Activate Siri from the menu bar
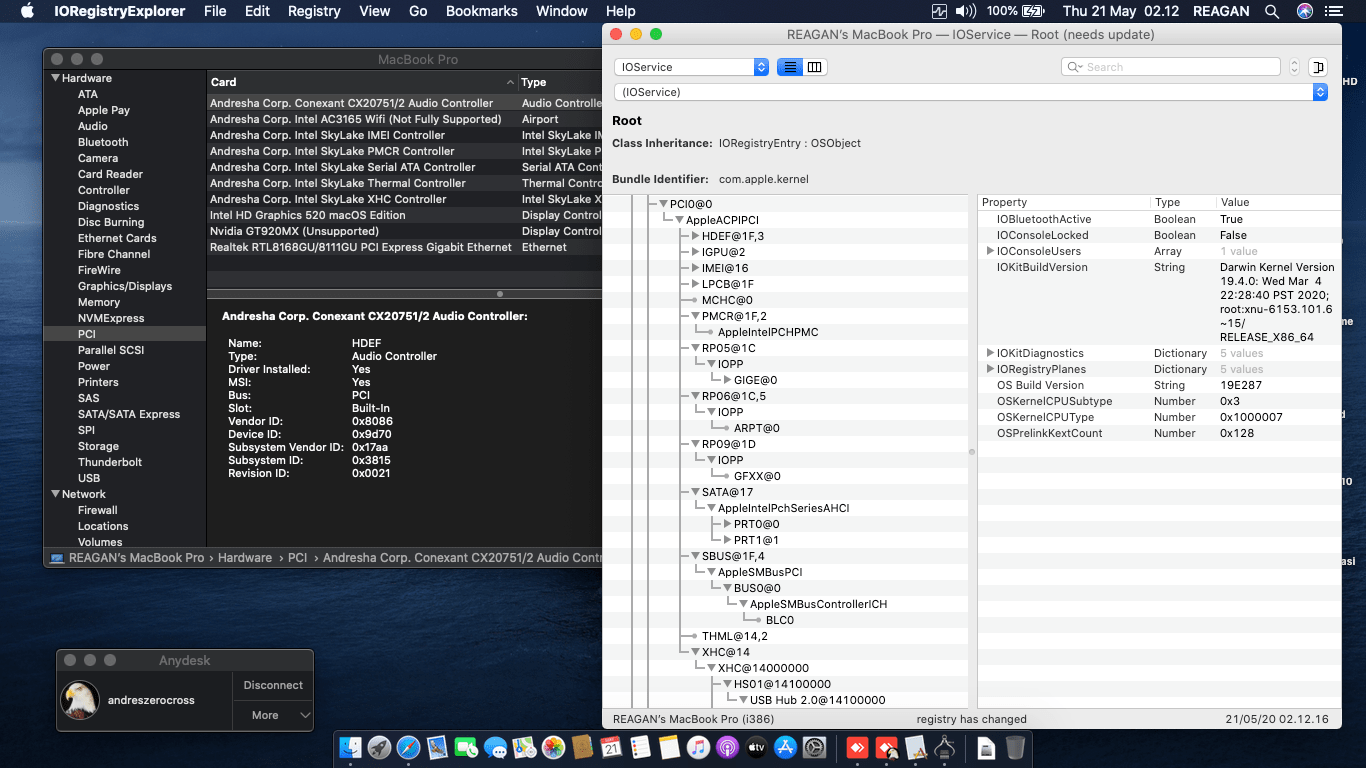 click(1305, 11)
